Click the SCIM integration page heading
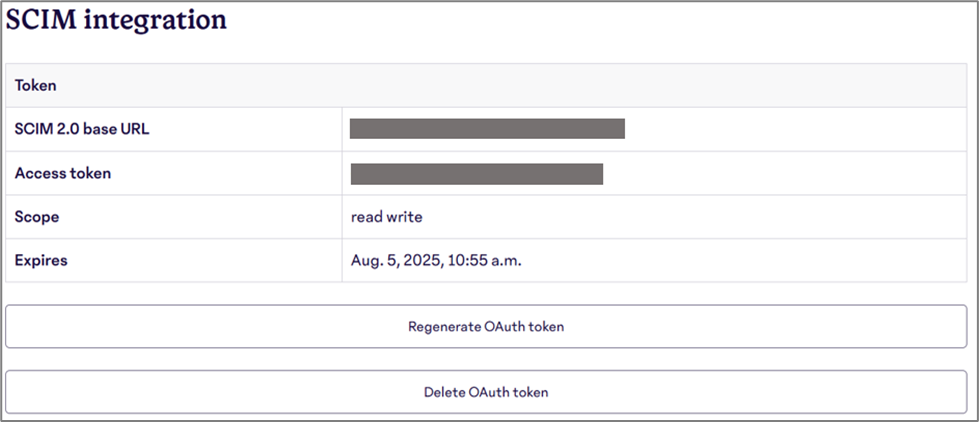 117,19
